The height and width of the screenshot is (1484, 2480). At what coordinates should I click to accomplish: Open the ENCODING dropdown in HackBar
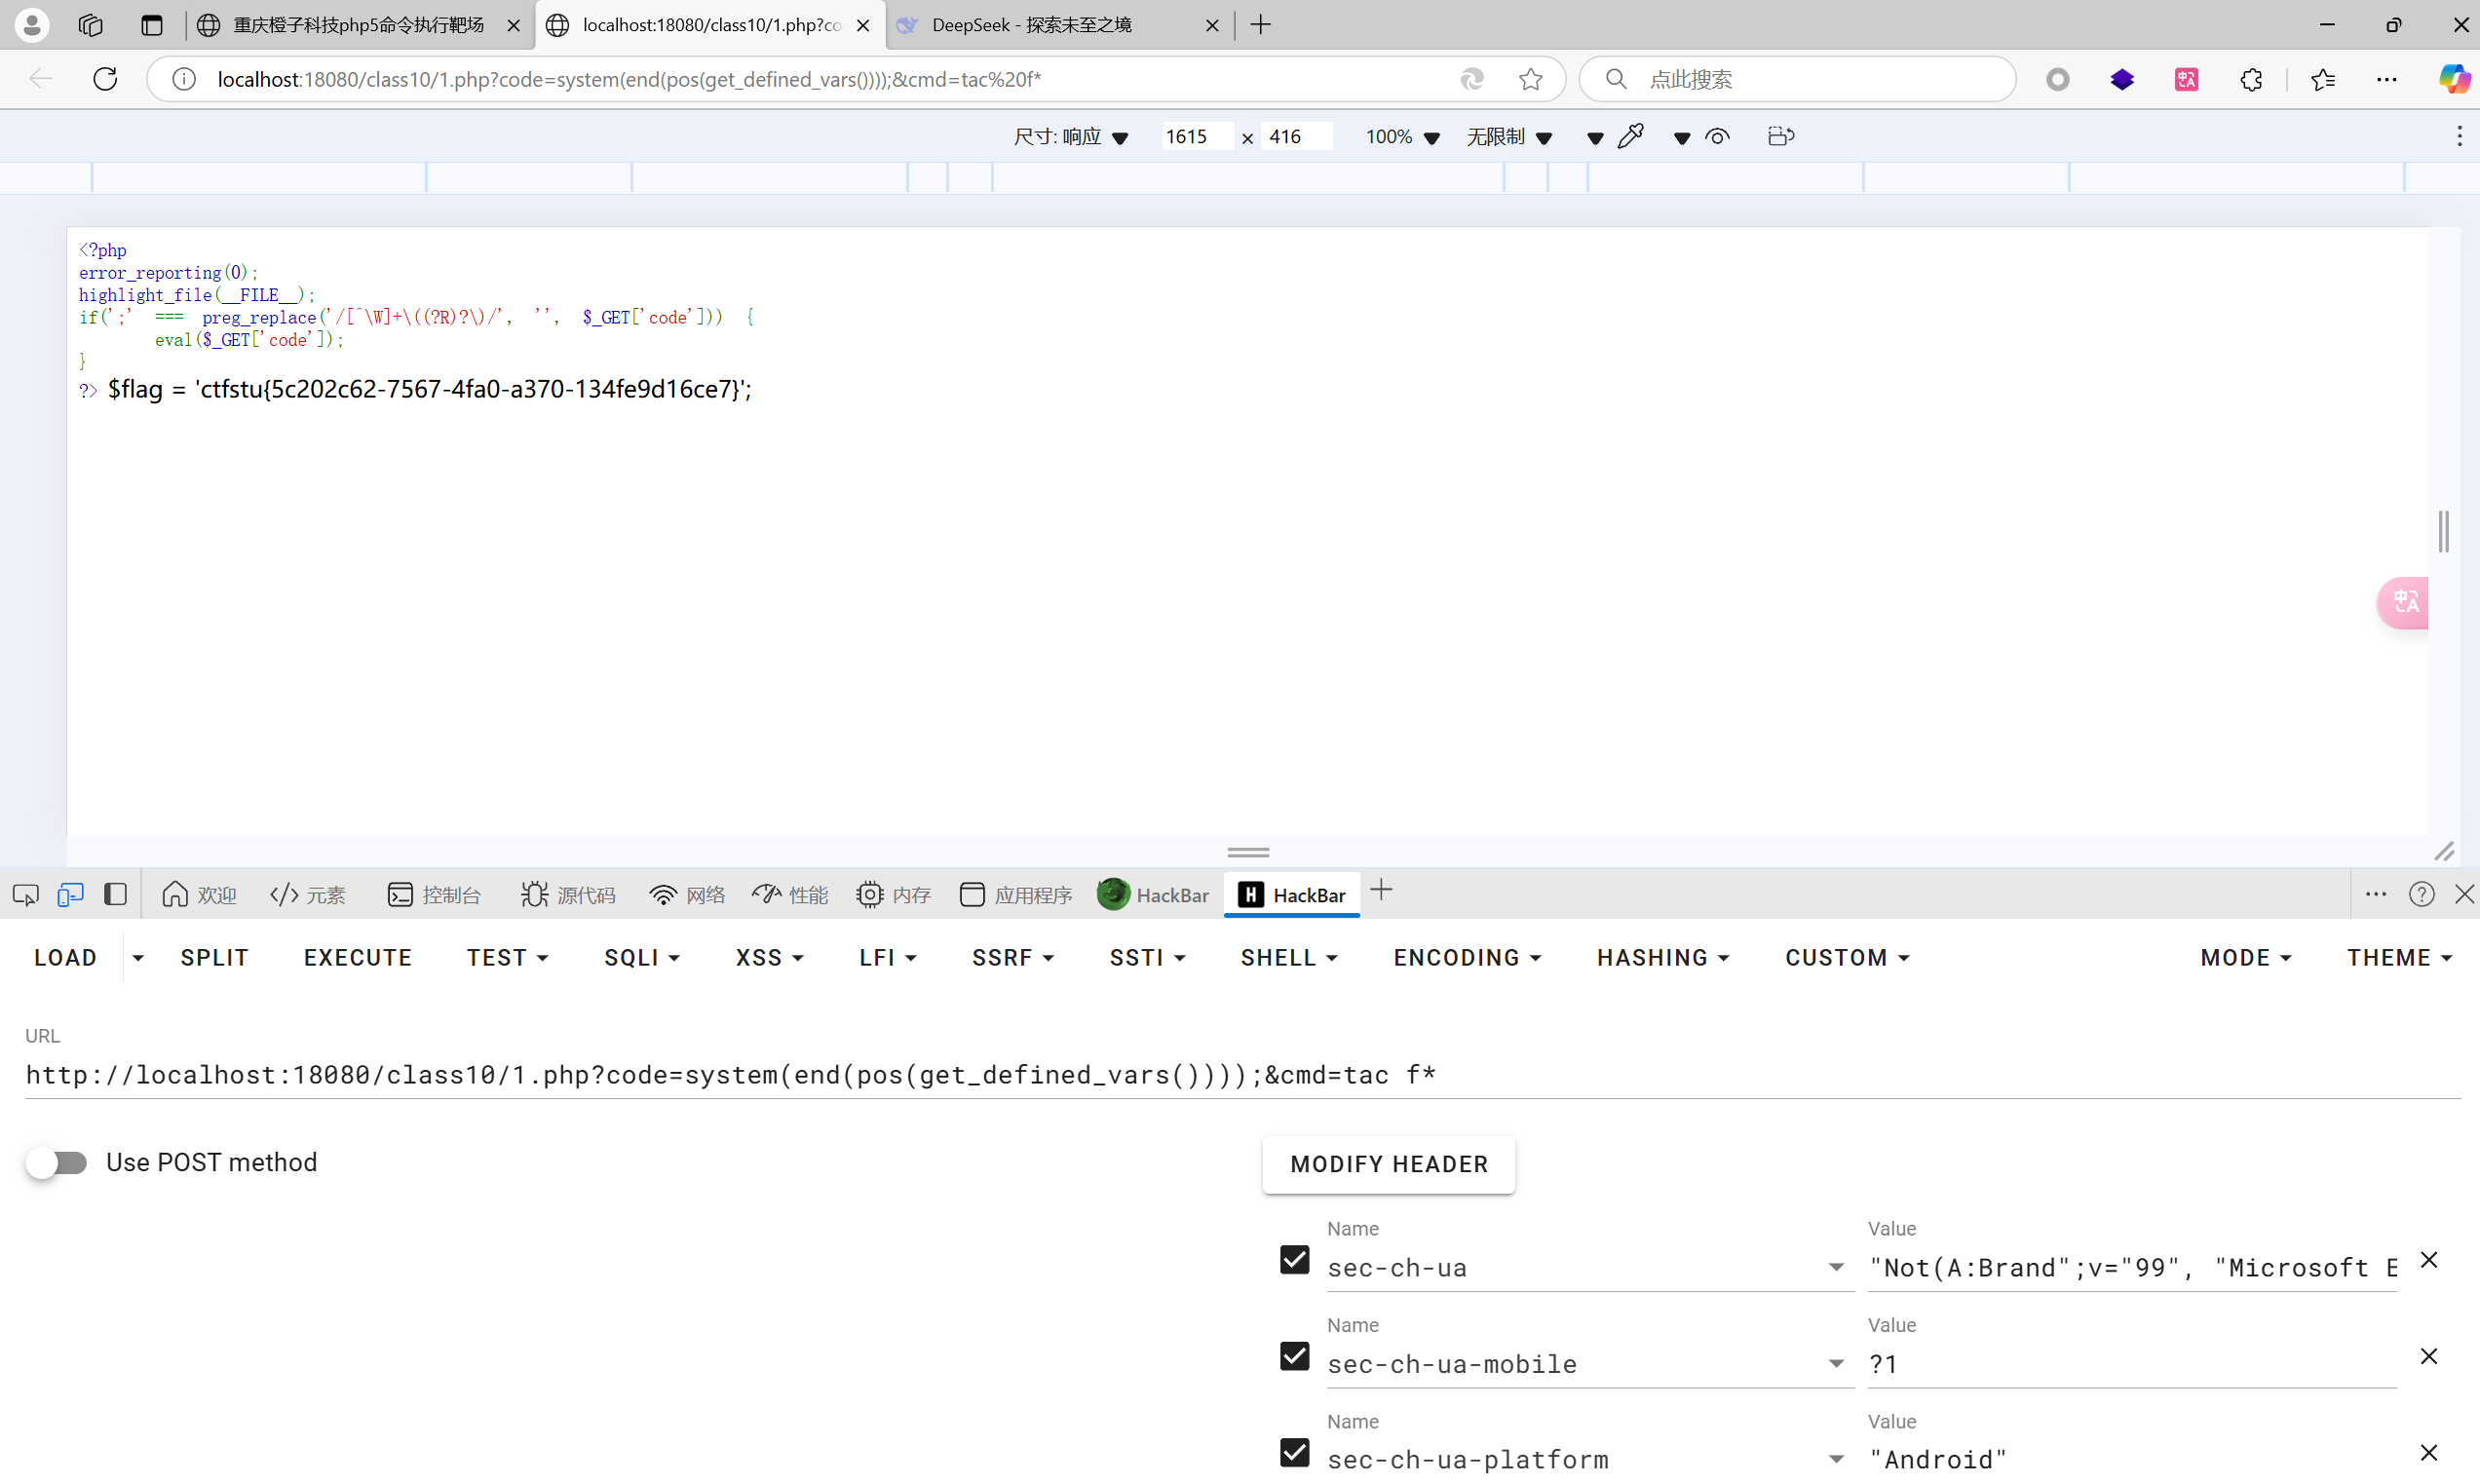1467,957
